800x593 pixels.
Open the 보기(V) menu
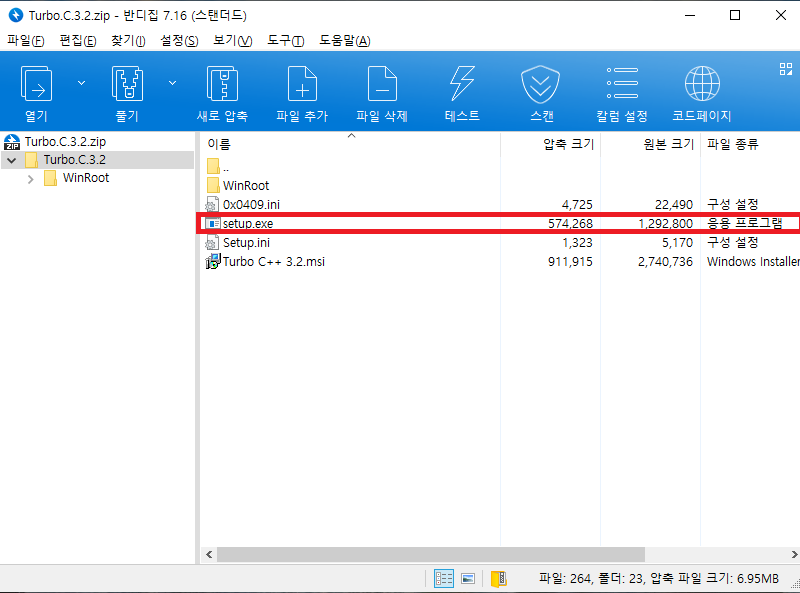pos(233,41)
